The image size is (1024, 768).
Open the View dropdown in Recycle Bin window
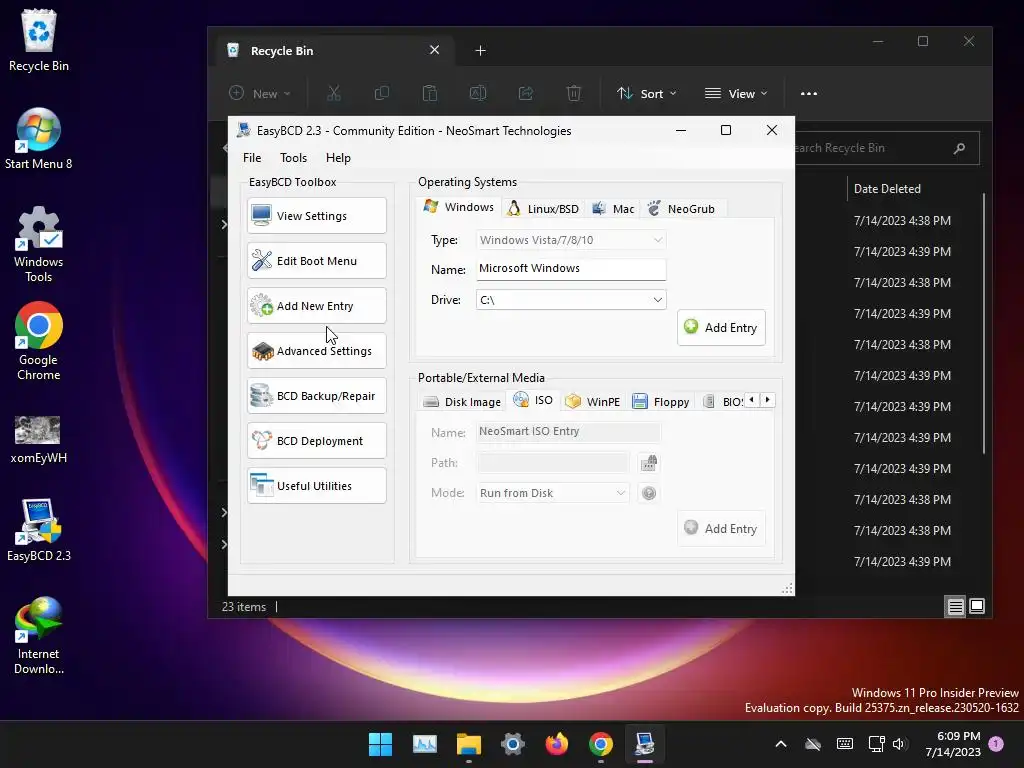[x=736, y=93]
